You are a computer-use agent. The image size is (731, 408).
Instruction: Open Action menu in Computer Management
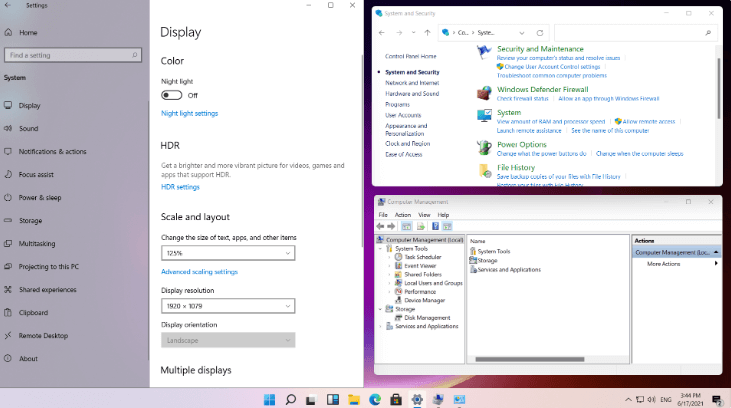pyautogui.click(x=403, y=215)
